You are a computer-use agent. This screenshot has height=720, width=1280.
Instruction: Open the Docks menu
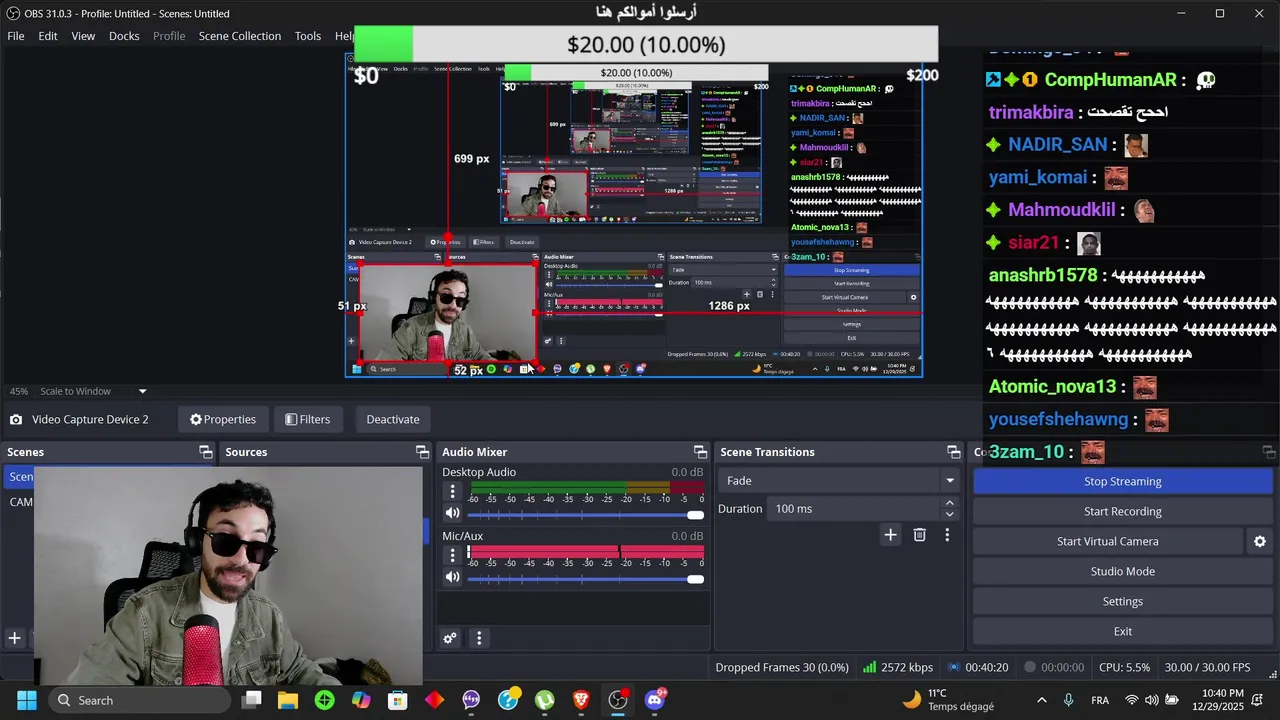point(124,36)
